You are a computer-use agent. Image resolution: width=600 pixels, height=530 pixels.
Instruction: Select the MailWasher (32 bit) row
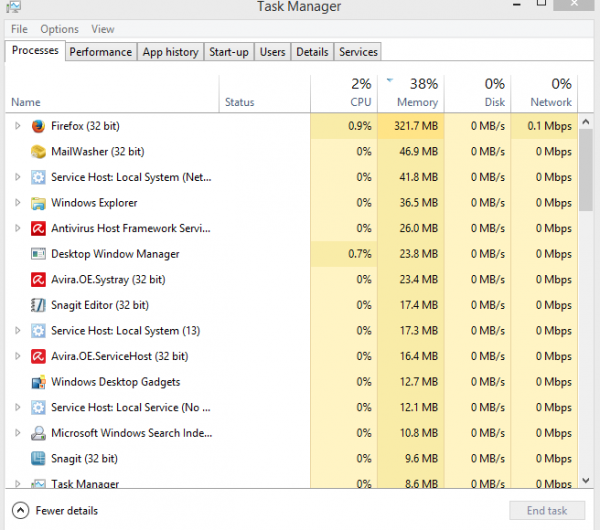[291, 152]
